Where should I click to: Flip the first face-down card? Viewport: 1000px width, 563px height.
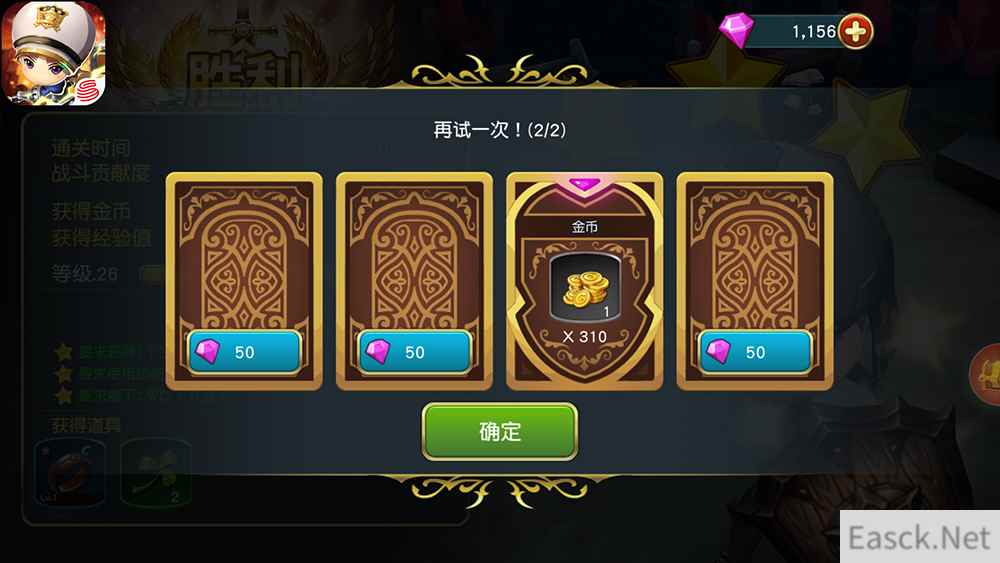pyautogui.click(x=244, y=281)
